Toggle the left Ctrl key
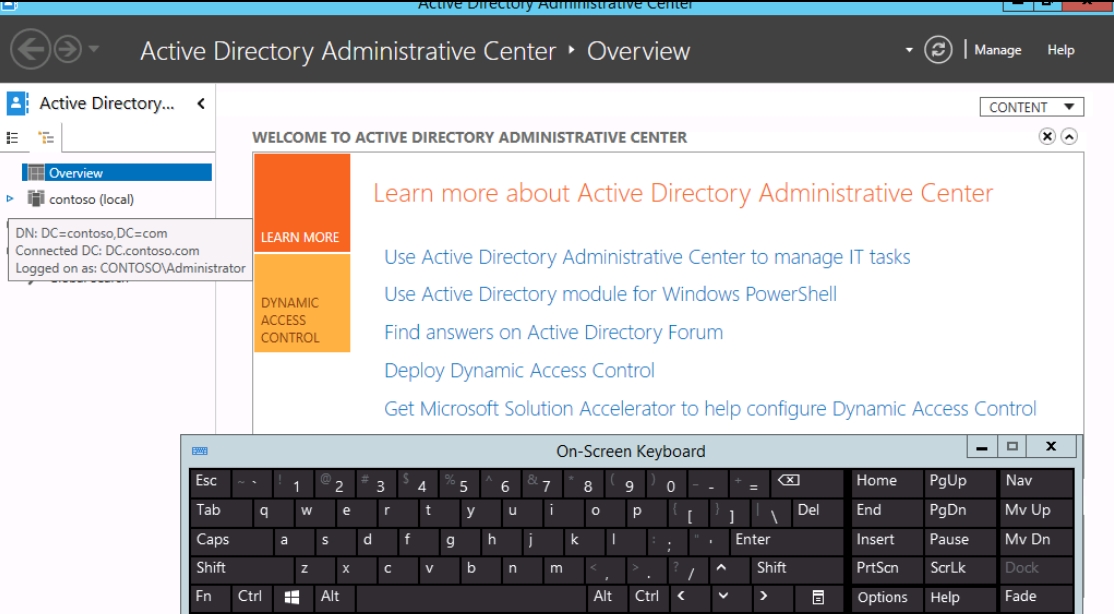 pos(252,598)
